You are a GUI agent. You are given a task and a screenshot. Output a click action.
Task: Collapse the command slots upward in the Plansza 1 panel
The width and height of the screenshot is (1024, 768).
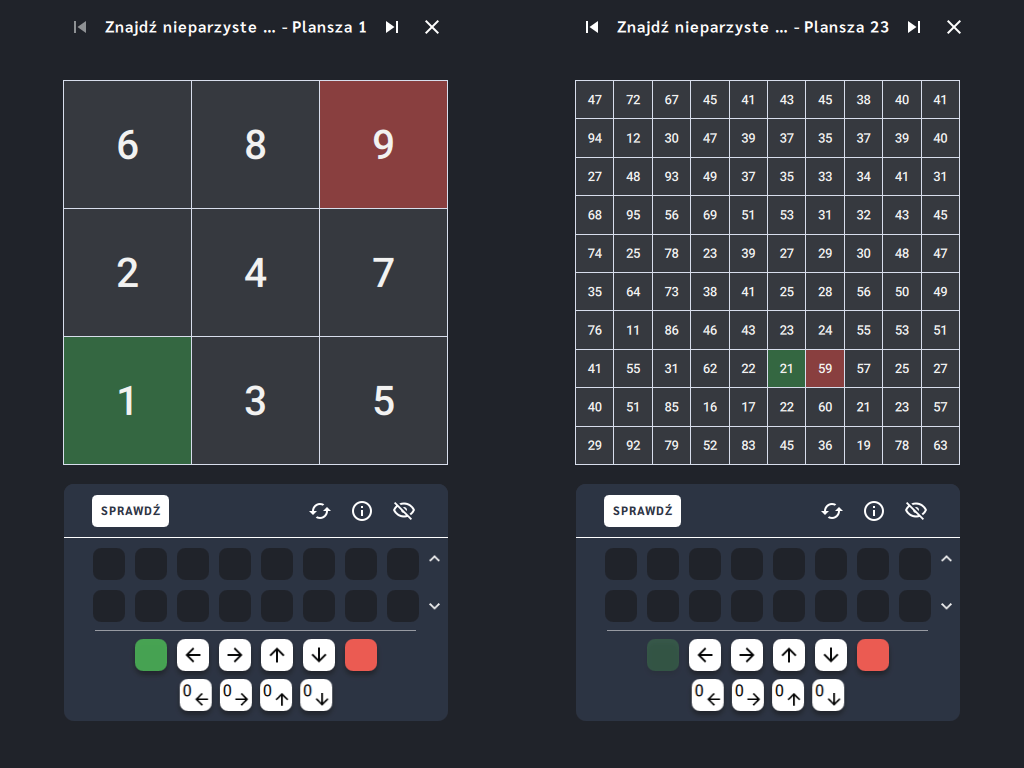point(434,559)
